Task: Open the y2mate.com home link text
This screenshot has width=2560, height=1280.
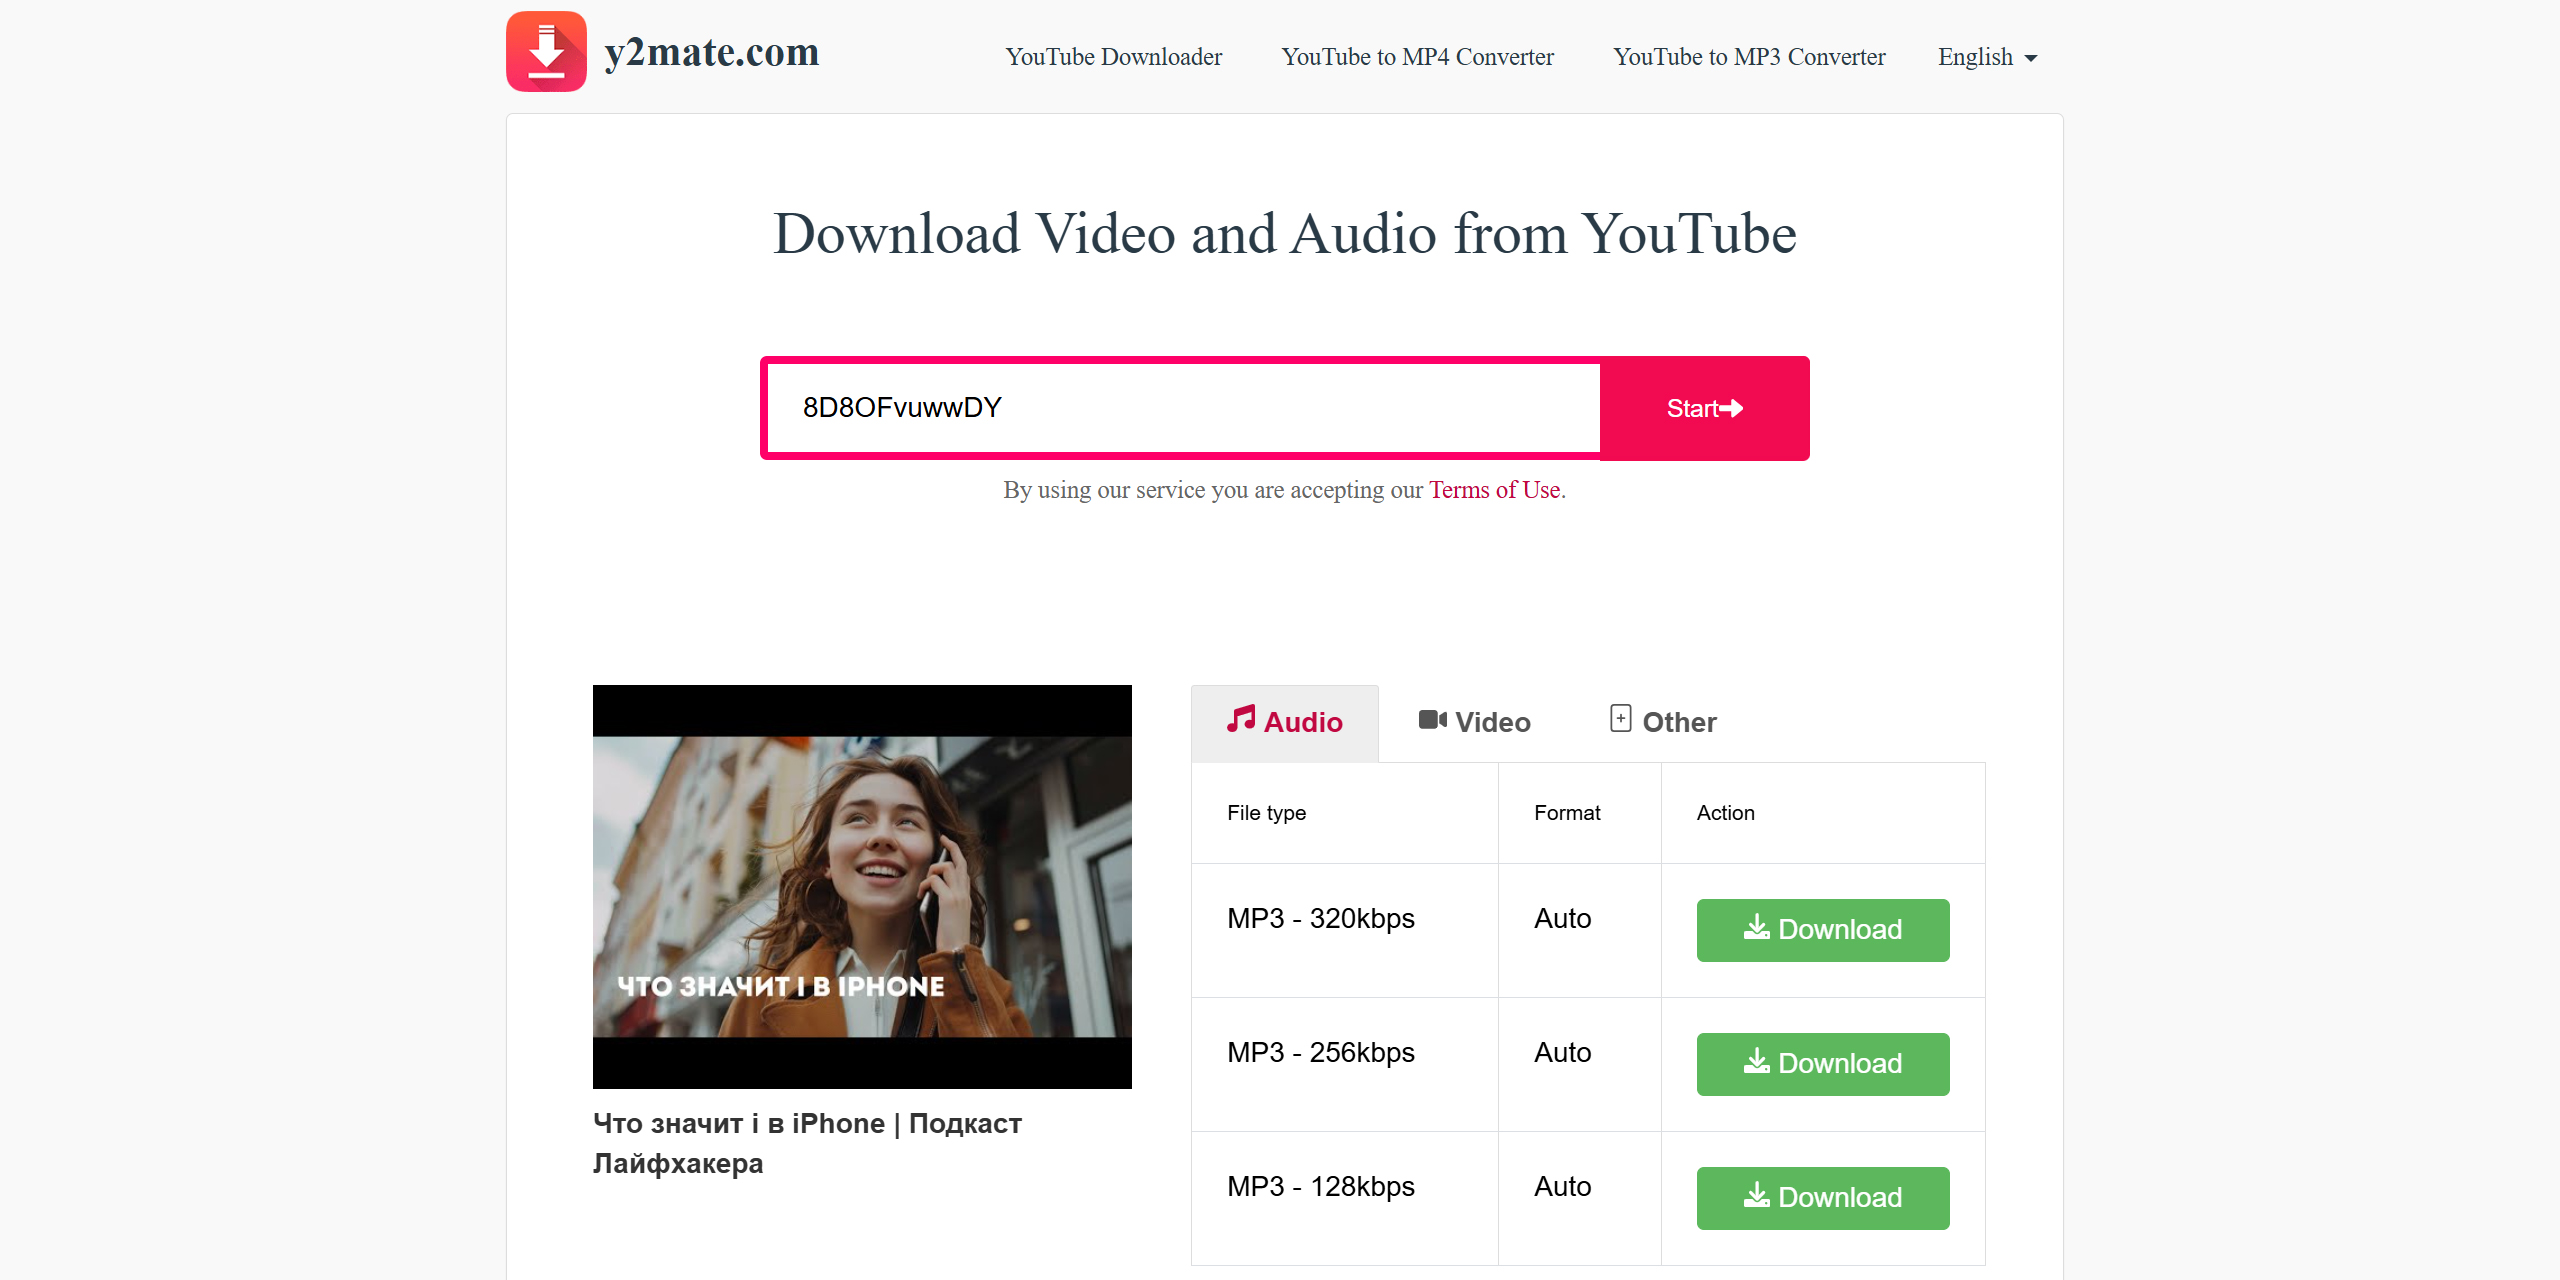Action: (712, 52)
